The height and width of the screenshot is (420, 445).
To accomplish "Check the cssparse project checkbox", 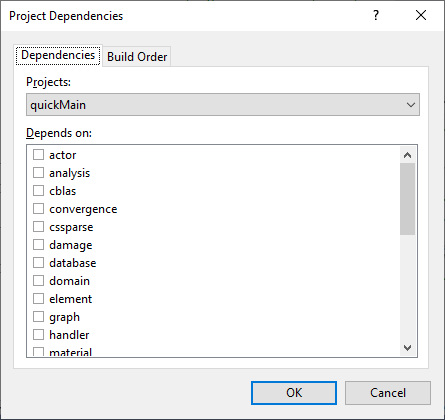I will pos(38,227).
